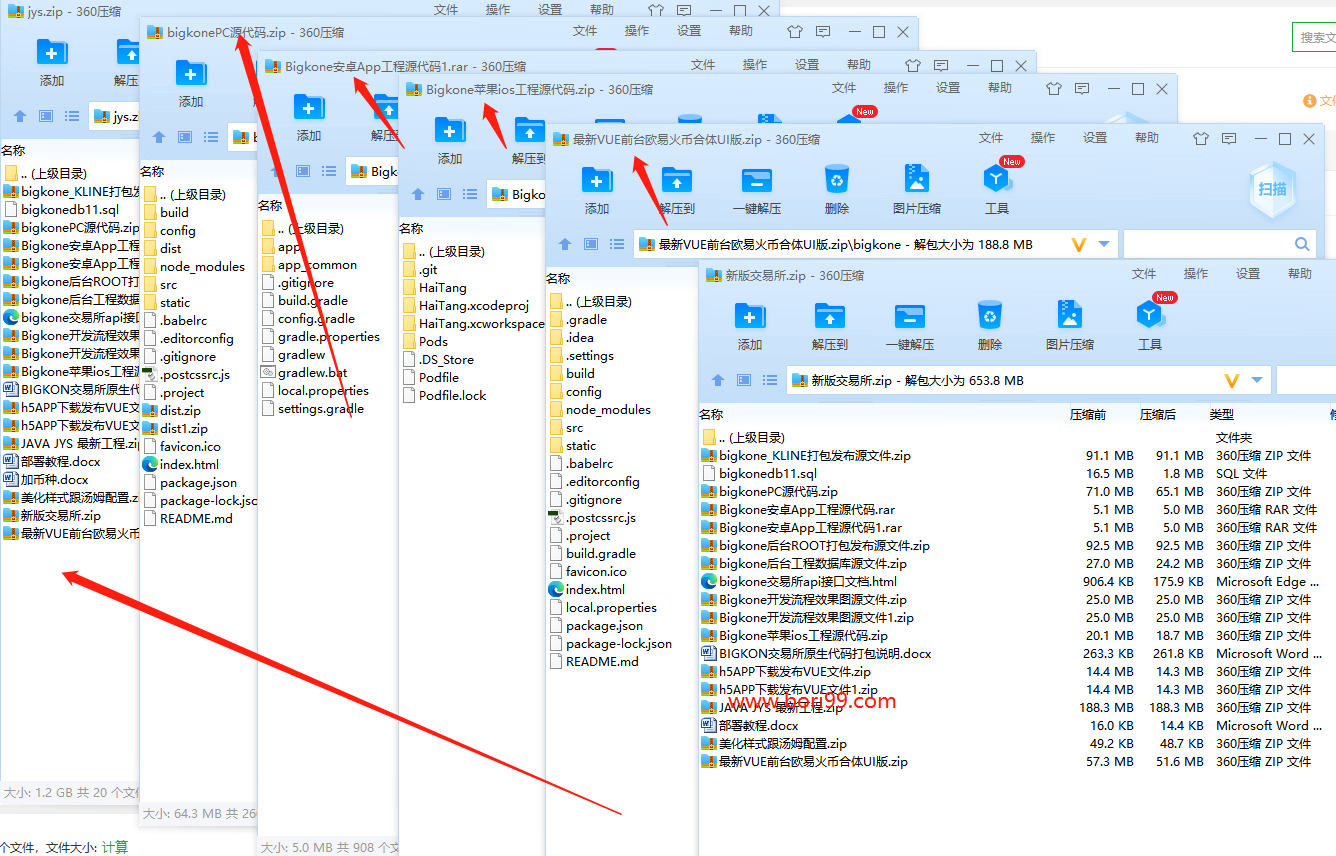Screen dimensions: 1336x856
Task: Open 工具 in 最新VUE前台 window
Action: 997,180
